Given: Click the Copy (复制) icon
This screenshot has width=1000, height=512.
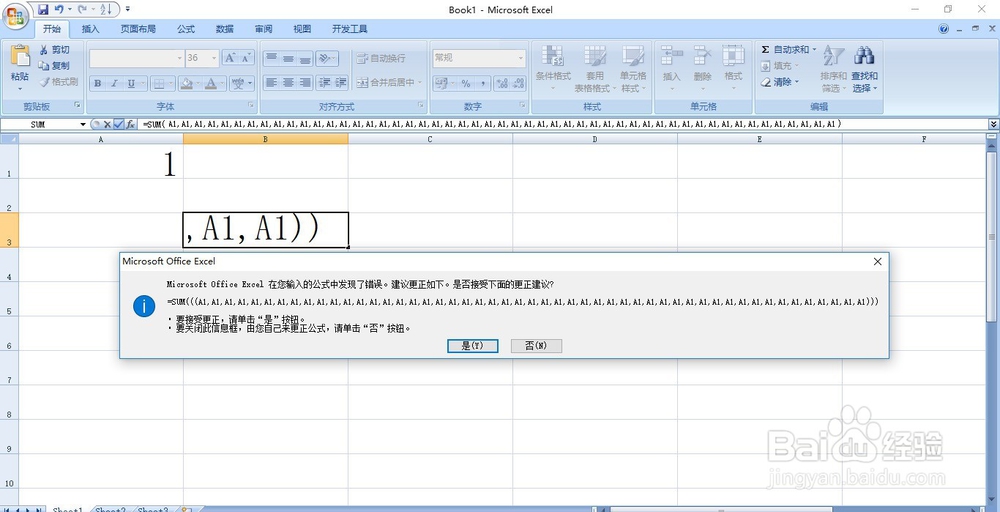Looking at the screenshot, I should (x=44, y=66).
